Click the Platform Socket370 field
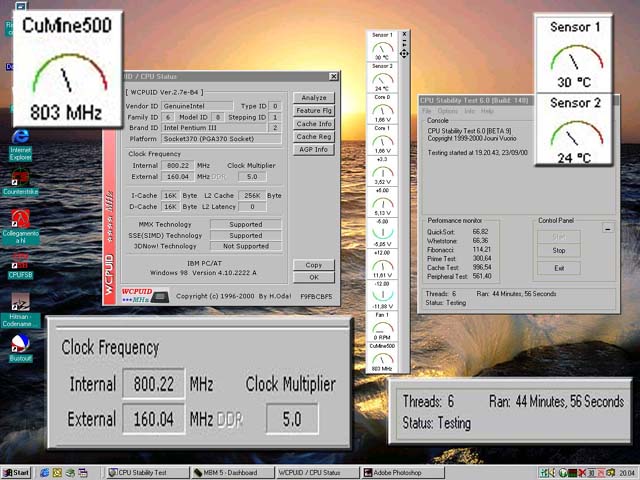This screenshot has width=640, height=480. click(222, 139)
